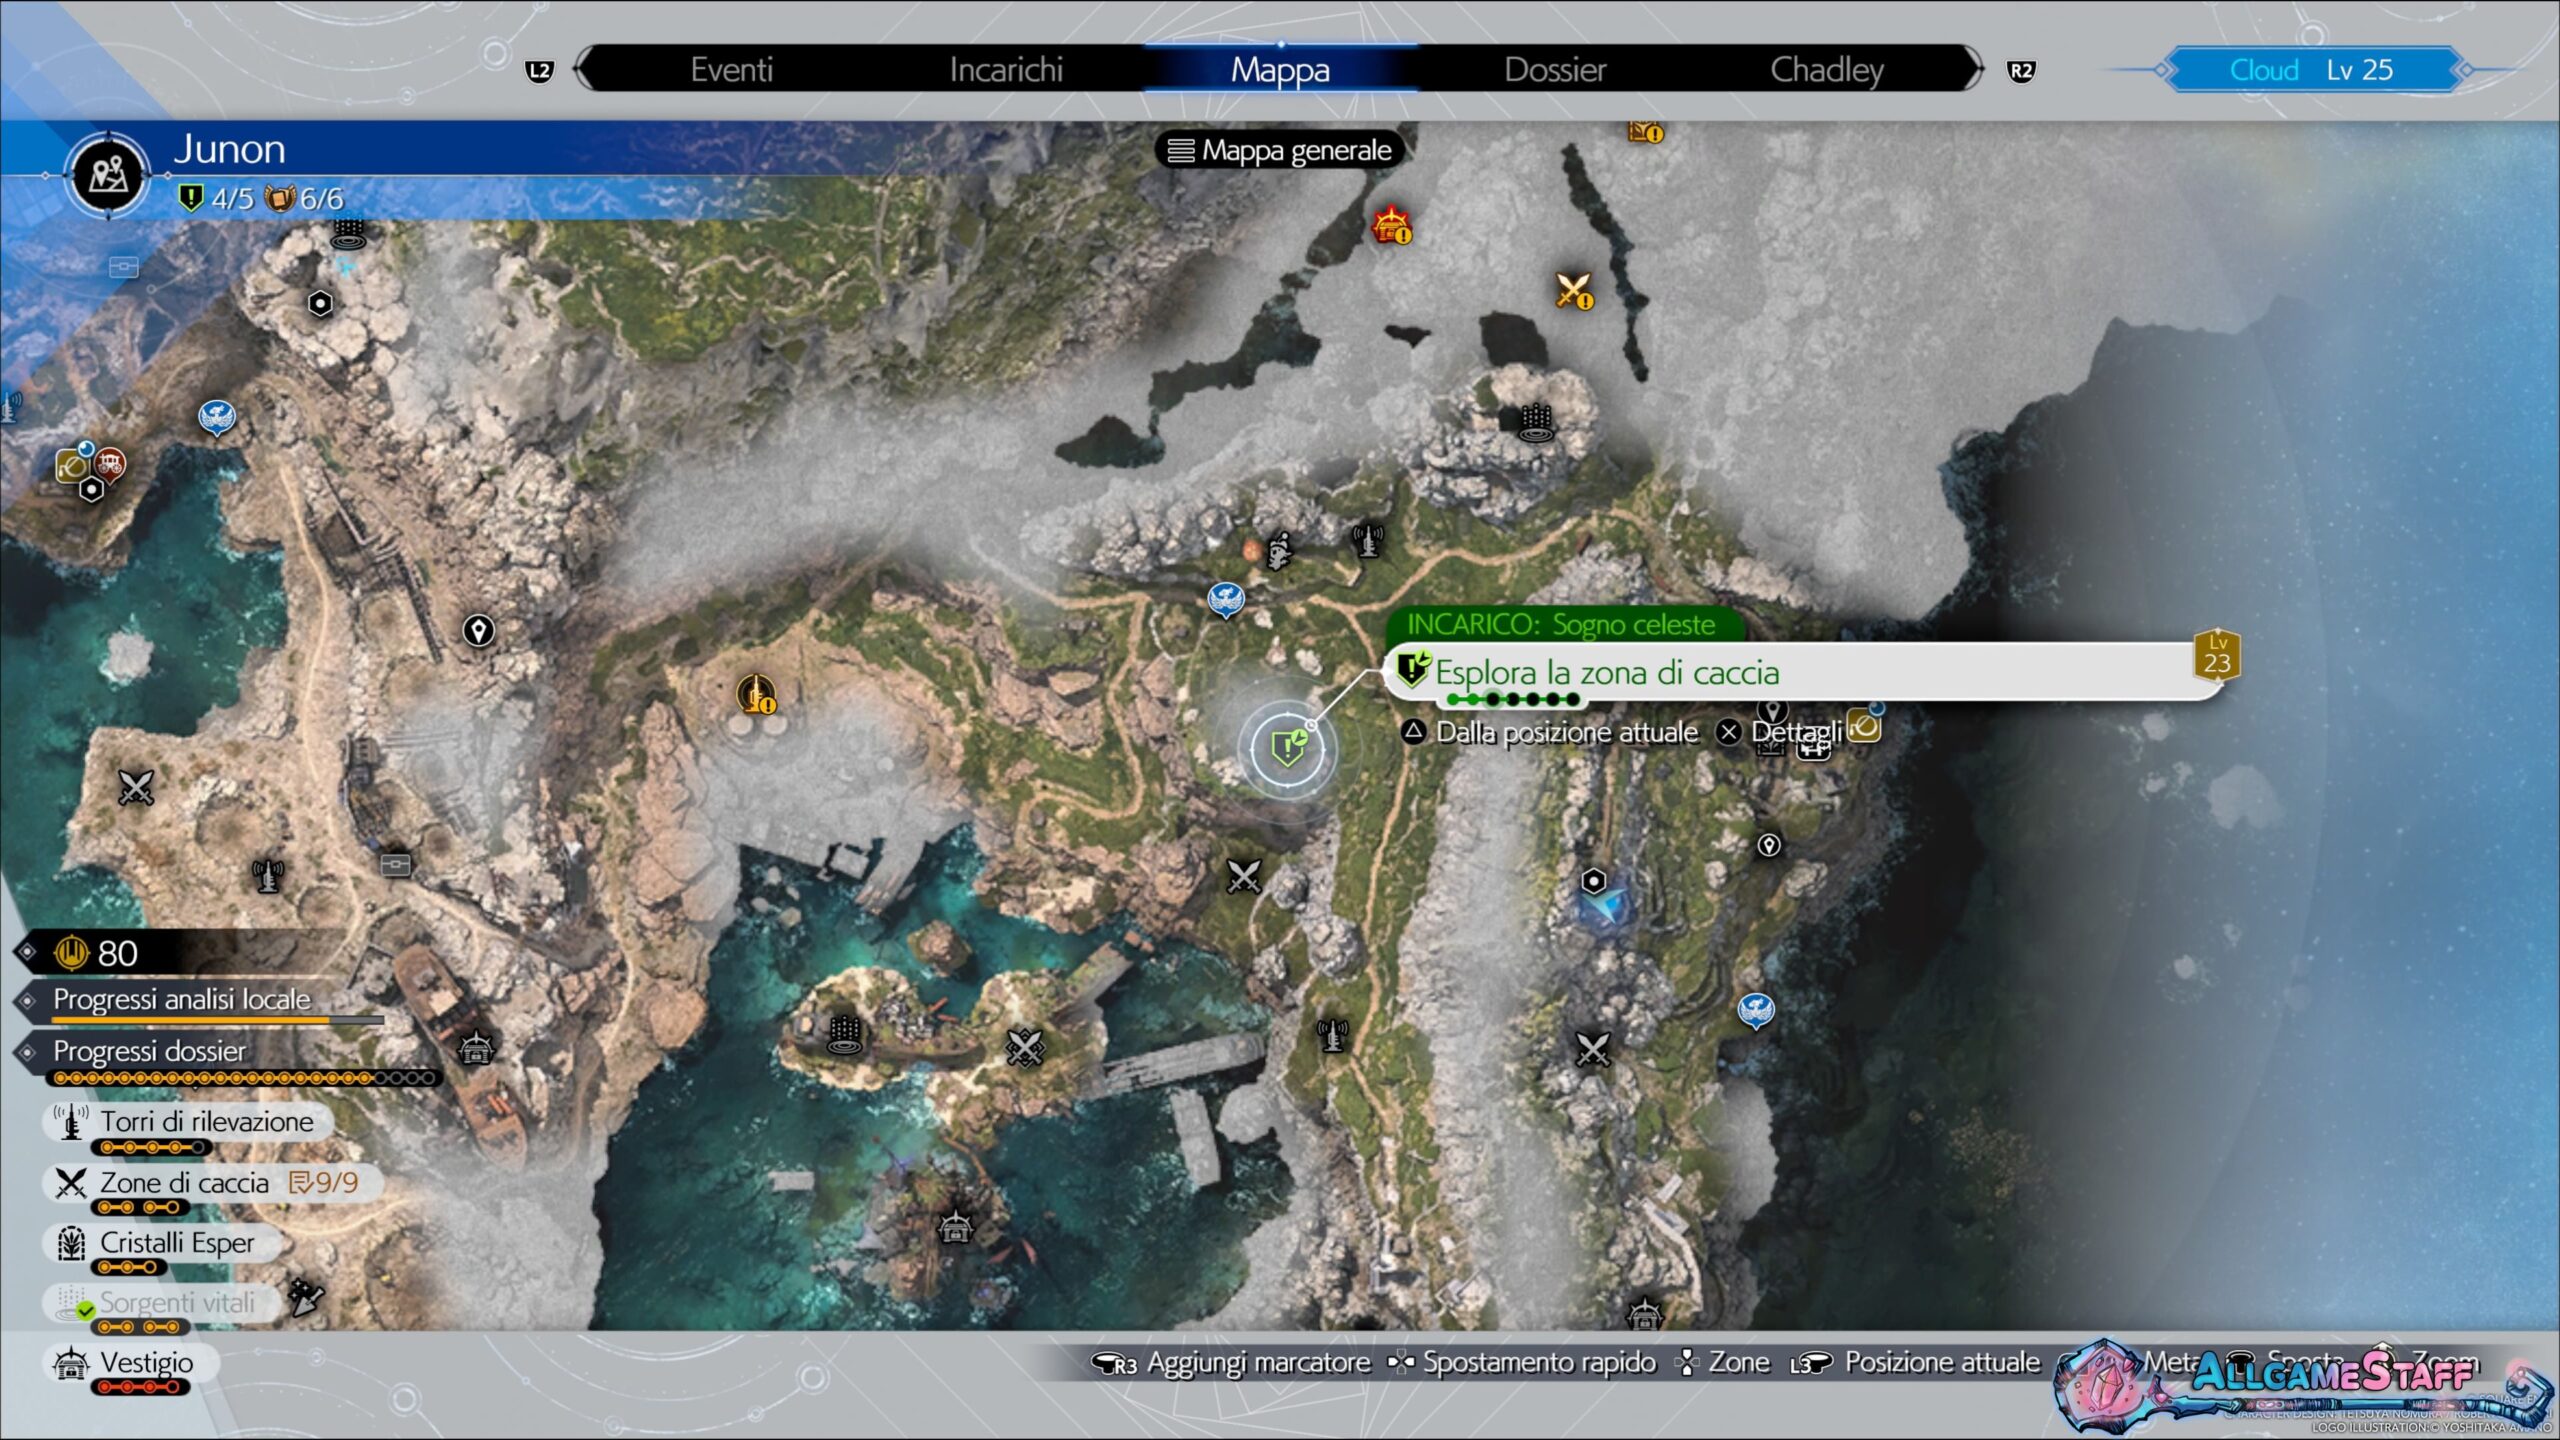The width and height of the screenshot is (2560, 1440).
Task: Click the chocobo stop on the southeastern coast
Action: click(x=1756, y=1011)
